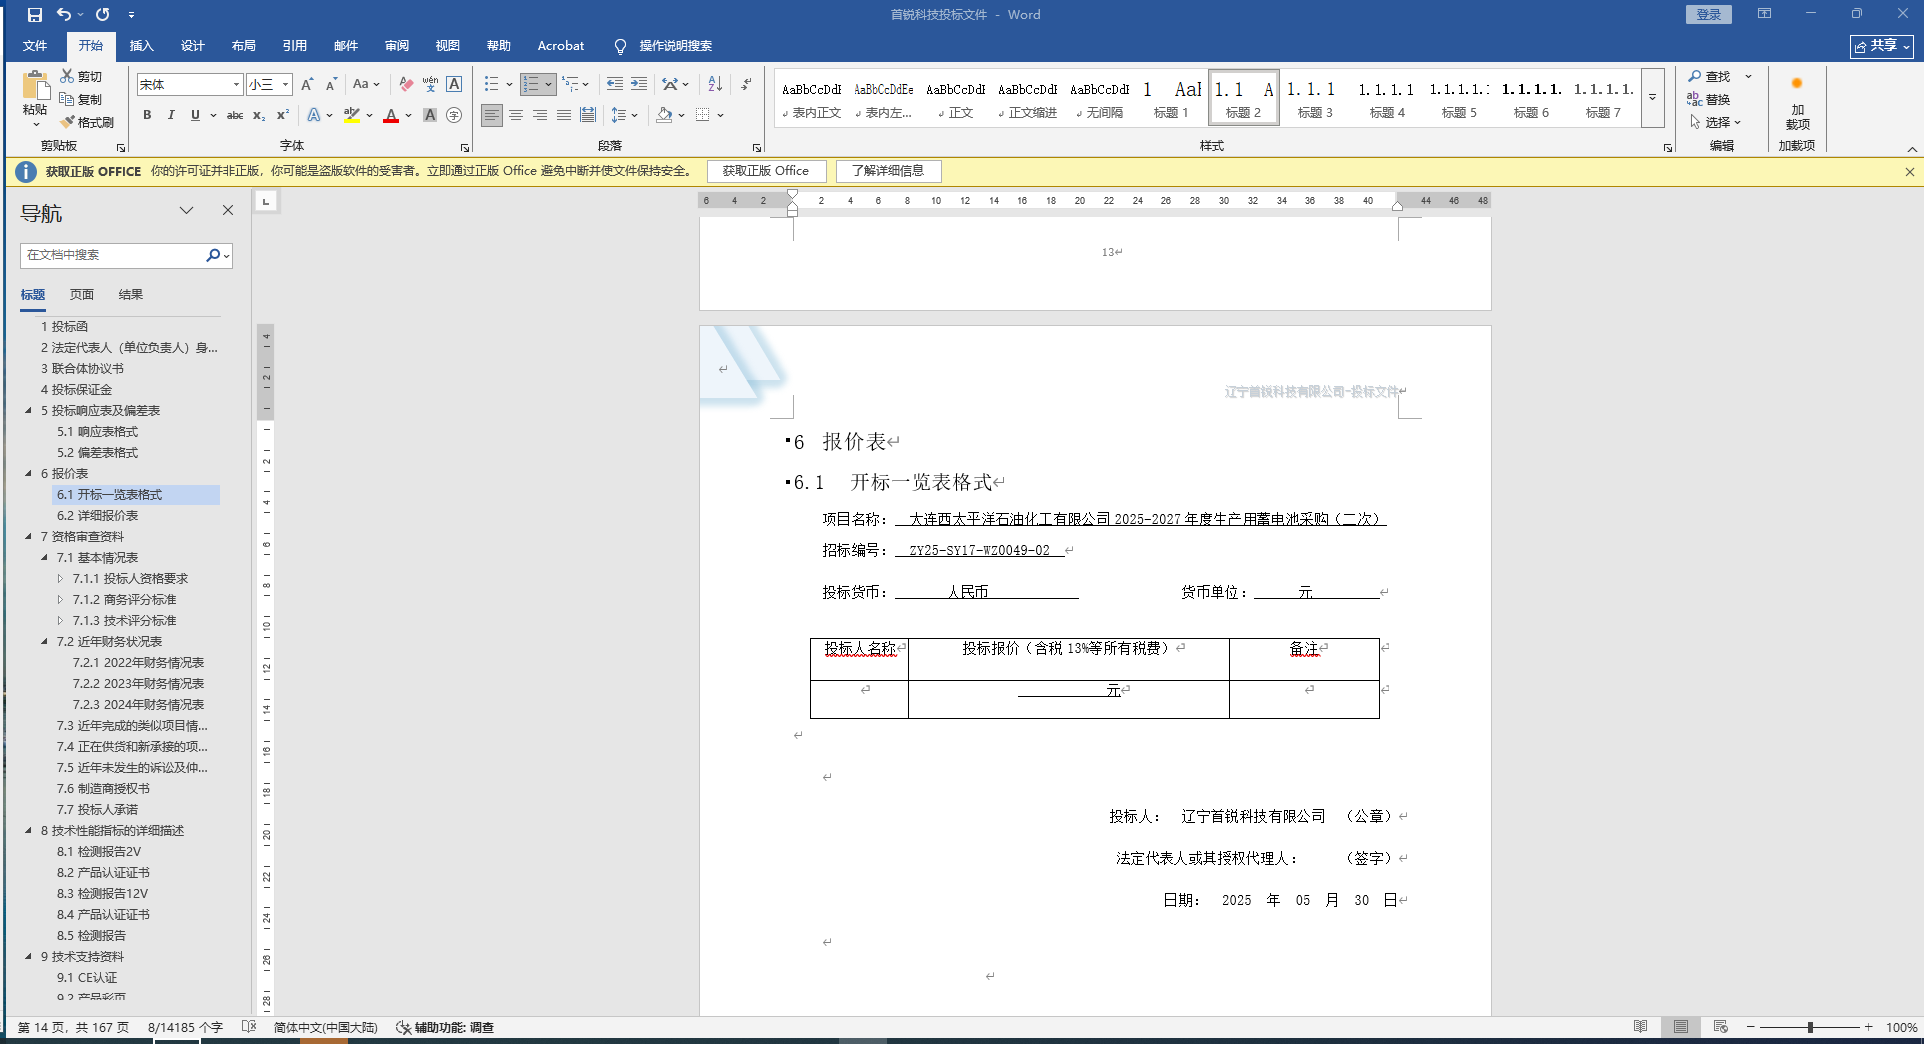Viewport: 1924px width, 1044px height.
Task: Click the Redo/Repeat icon
Action: pos(102,15)
